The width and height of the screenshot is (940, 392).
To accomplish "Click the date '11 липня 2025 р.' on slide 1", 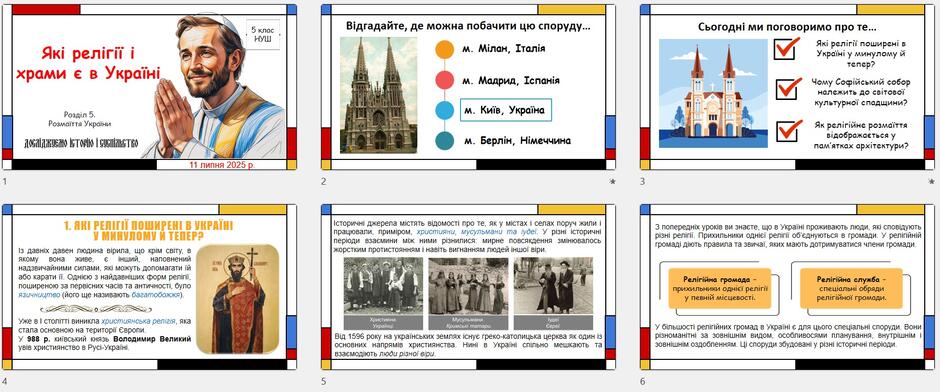I will click(x=221, y=164).
